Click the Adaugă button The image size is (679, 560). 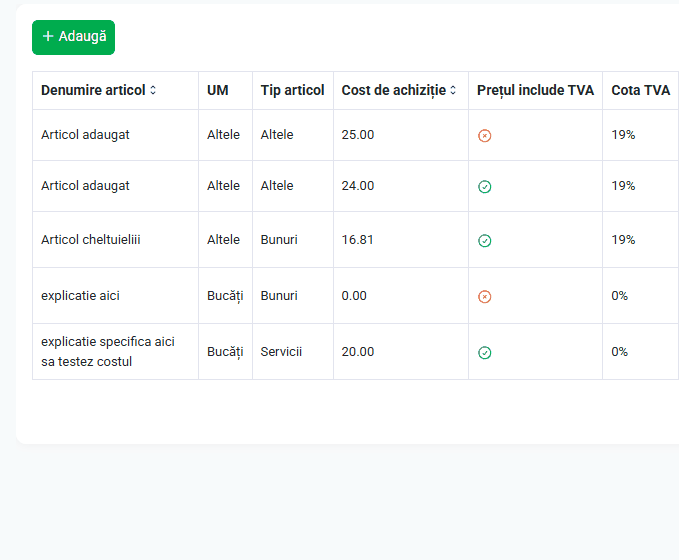click(x=73, y=37)
